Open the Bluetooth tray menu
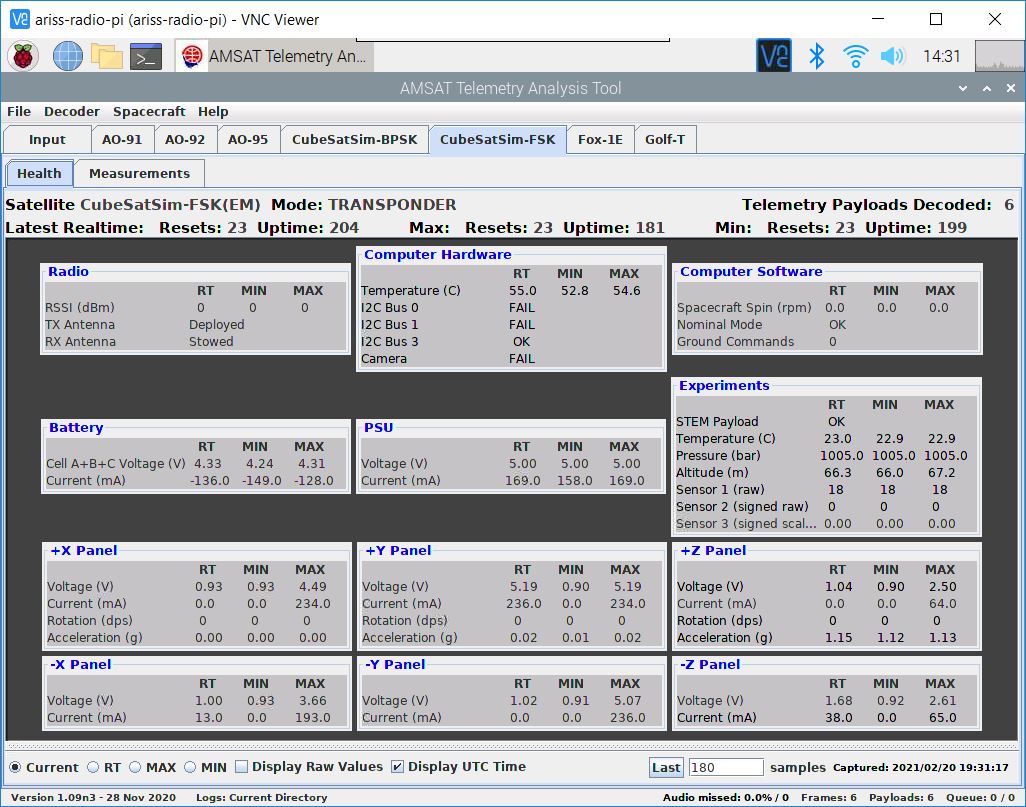 click(x=816, y=56)
